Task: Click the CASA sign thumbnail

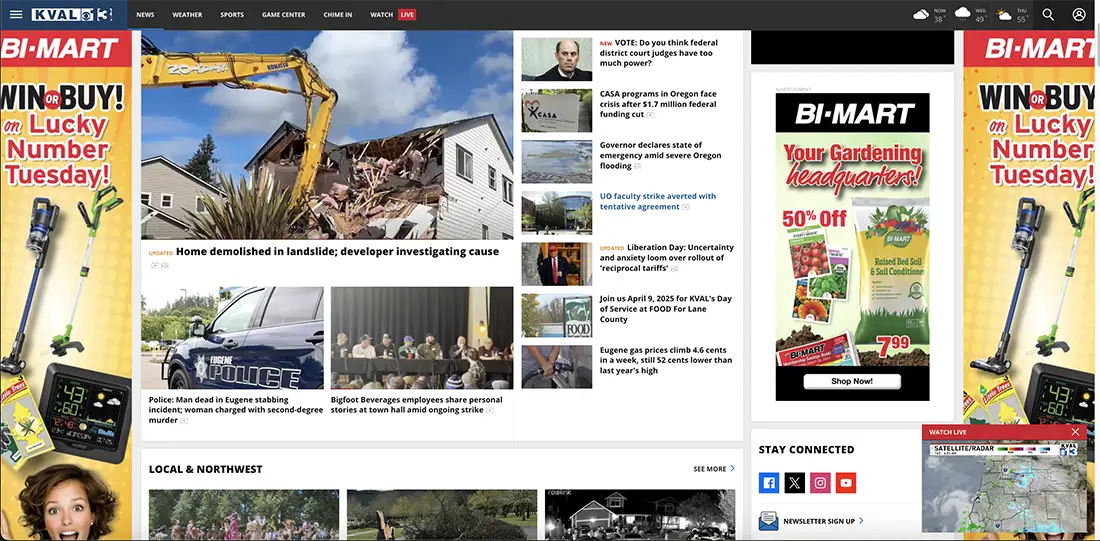Action: [x=556, y=111]
